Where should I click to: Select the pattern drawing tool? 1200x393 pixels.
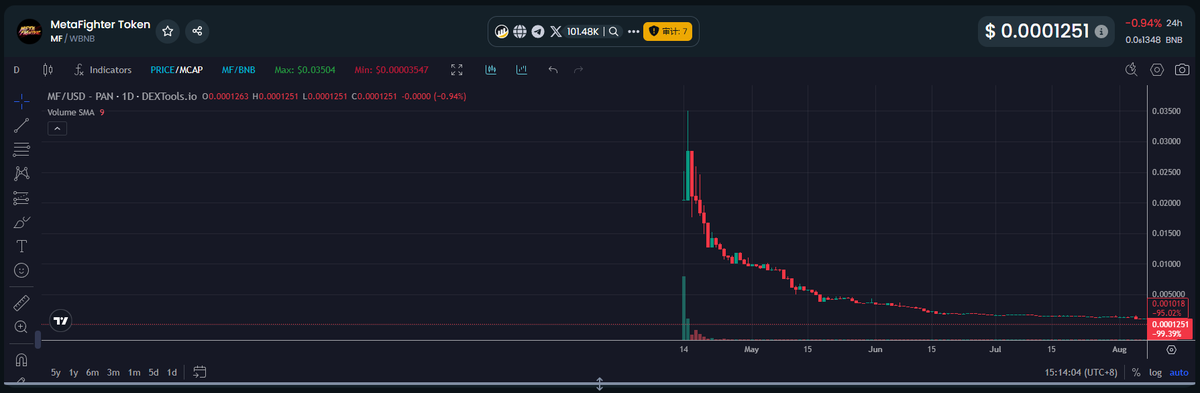tap(22, 173)
